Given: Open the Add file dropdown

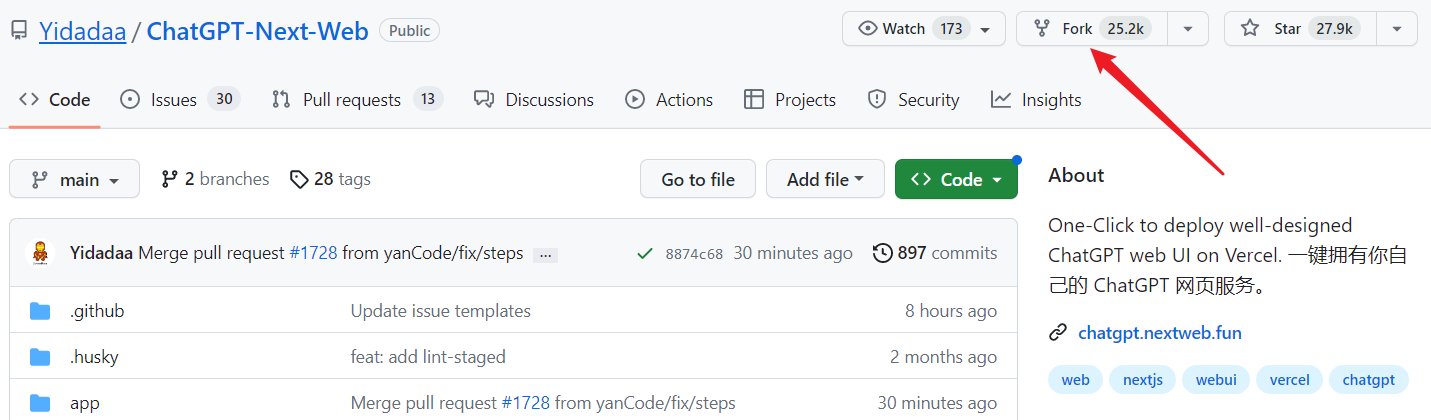Looking at the screenshot, I should pos(825,179).
